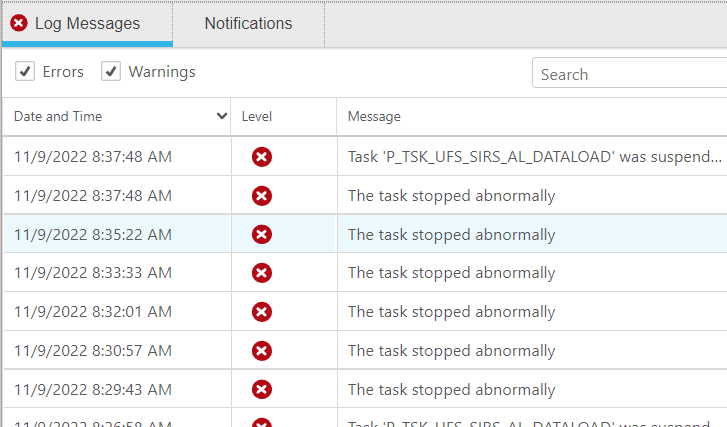Click error icon in 8:32:01 AM row
Screen dimensions: 727x427
click(x=261, y=312)
